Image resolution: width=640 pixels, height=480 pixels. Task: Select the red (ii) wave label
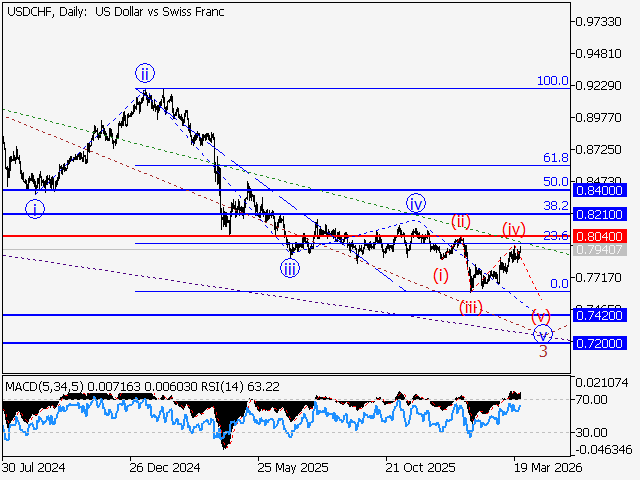460,220
